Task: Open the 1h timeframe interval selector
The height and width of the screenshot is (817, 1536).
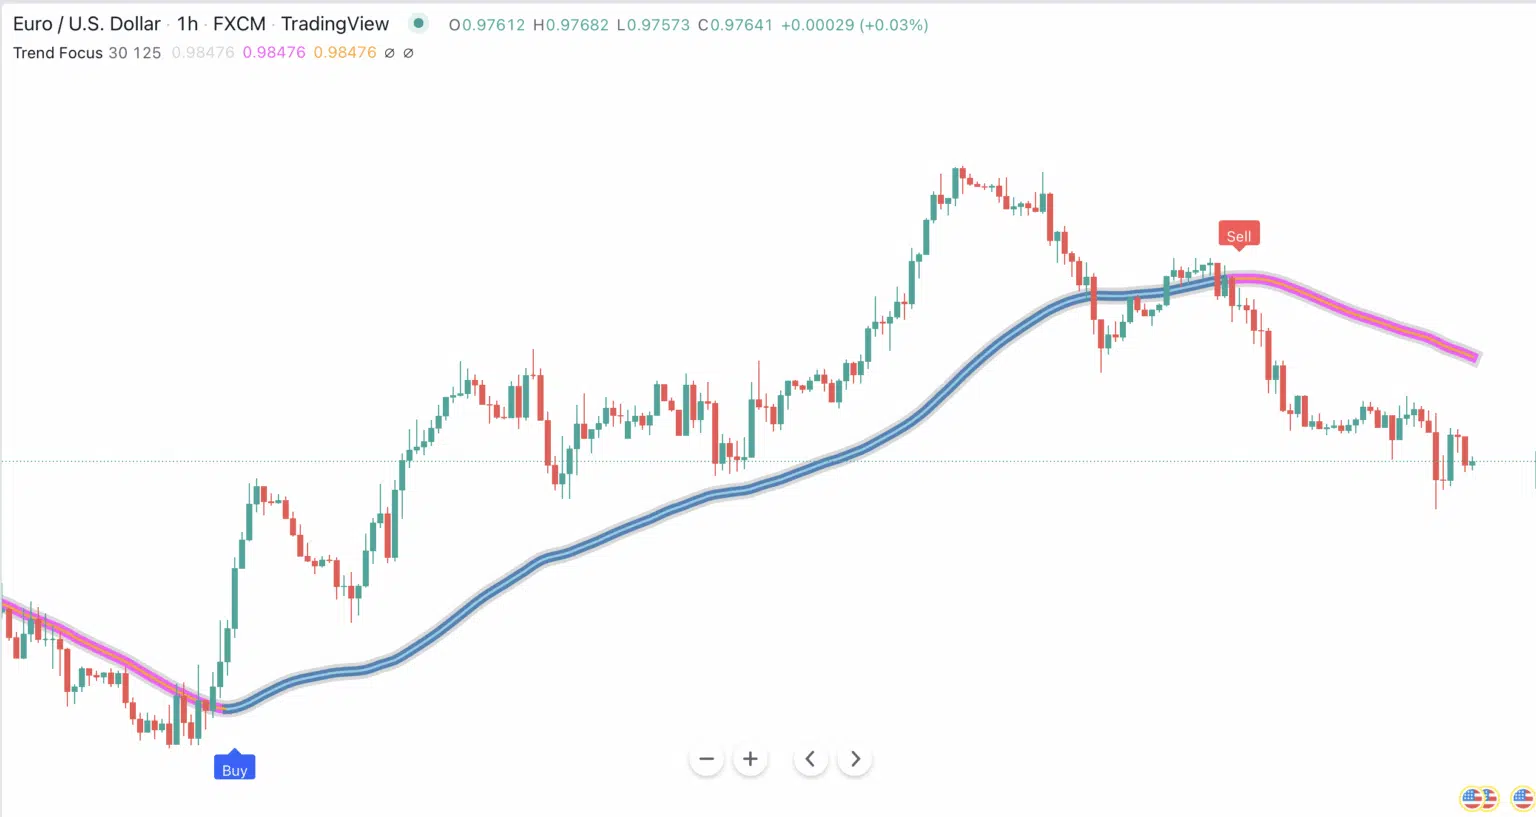Action: (187, 24)
